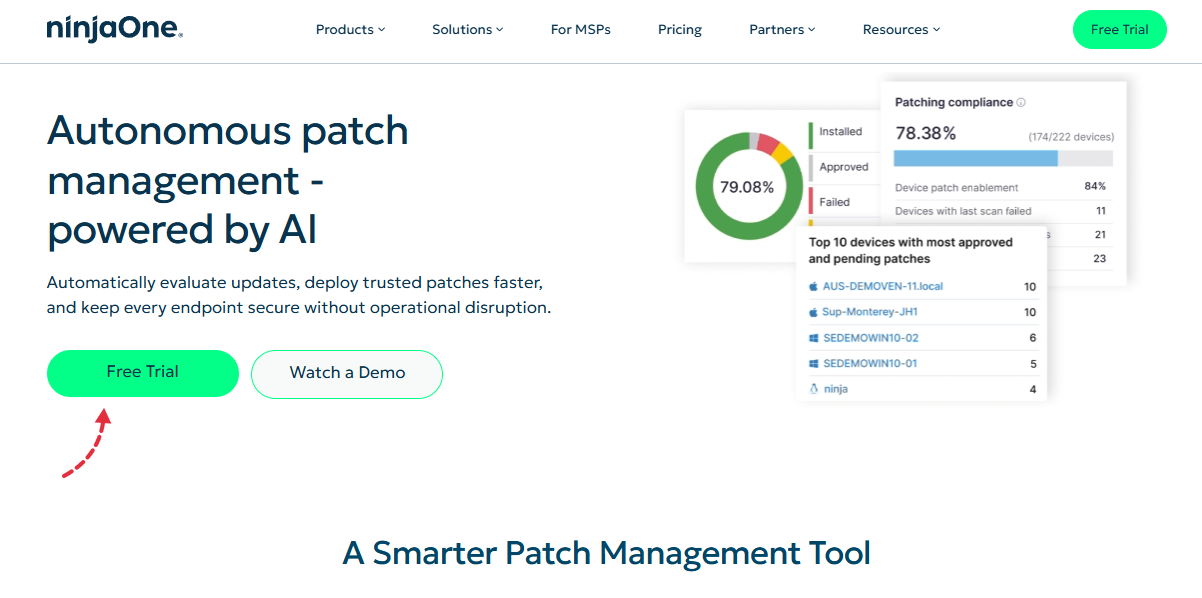Click the Patching compliance card title
1202x598 pixels.
pyautogui.click(x=954, y=102)
